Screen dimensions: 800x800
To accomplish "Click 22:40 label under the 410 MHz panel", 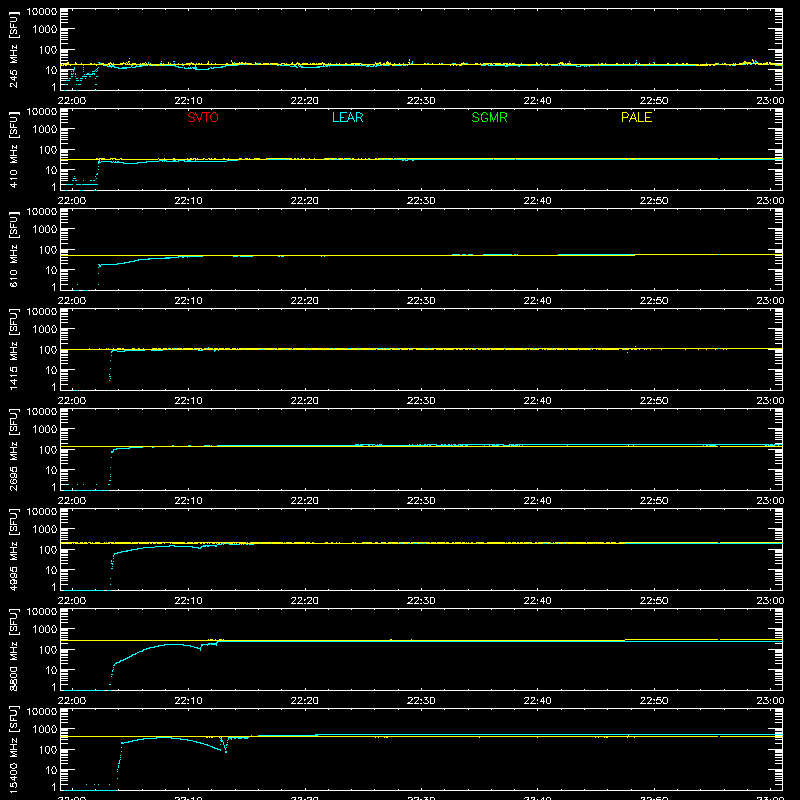I will point(537,201).
